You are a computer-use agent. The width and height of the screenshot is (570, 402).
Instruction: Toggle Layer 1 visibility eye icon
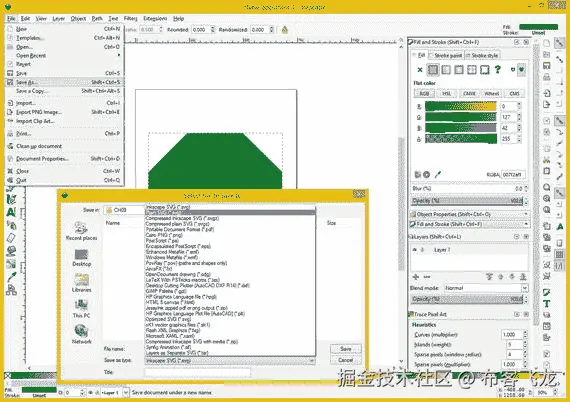tap(415, 250)
